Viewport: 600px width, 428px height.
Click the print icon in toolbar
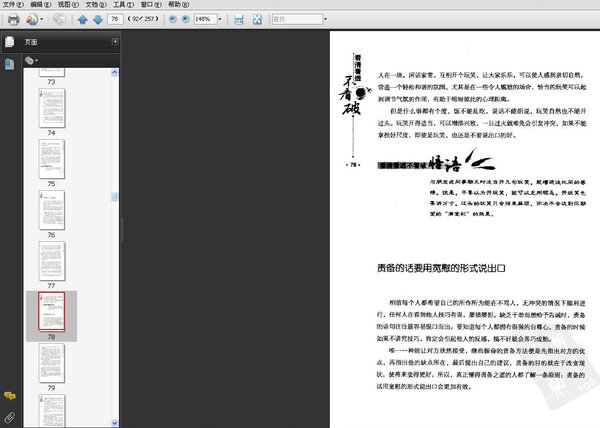coord(13,19)
